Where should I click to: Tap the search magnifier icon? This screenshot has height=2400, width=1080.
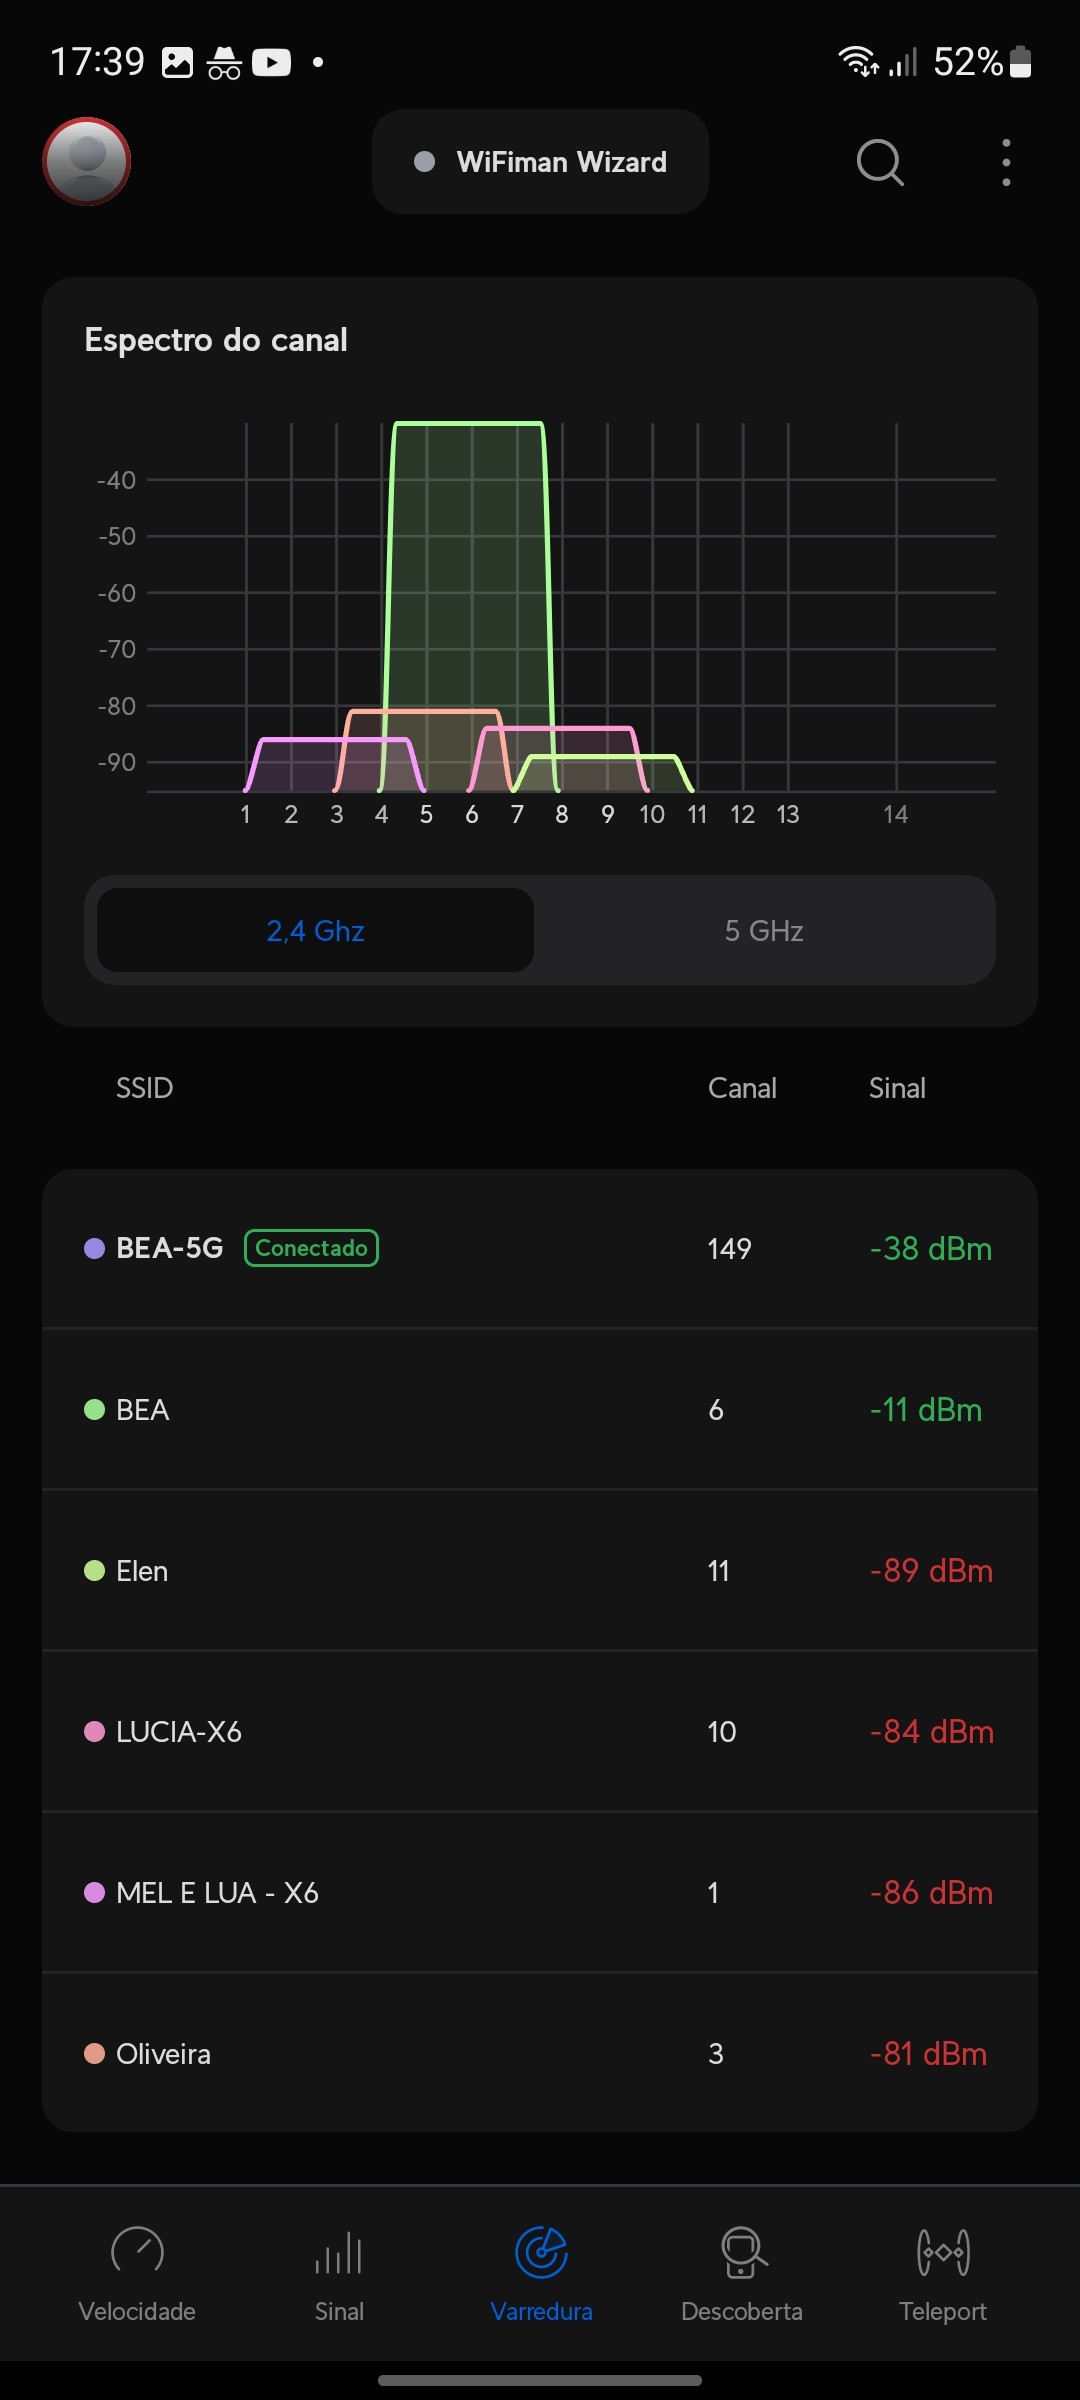[880, 162]
